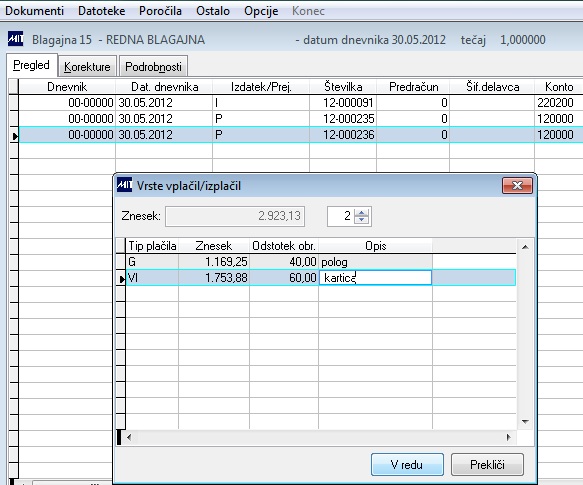The height and width of the screenshot is (485, 583).
Task: Open the Dokumenti menu
Action: 35,11
